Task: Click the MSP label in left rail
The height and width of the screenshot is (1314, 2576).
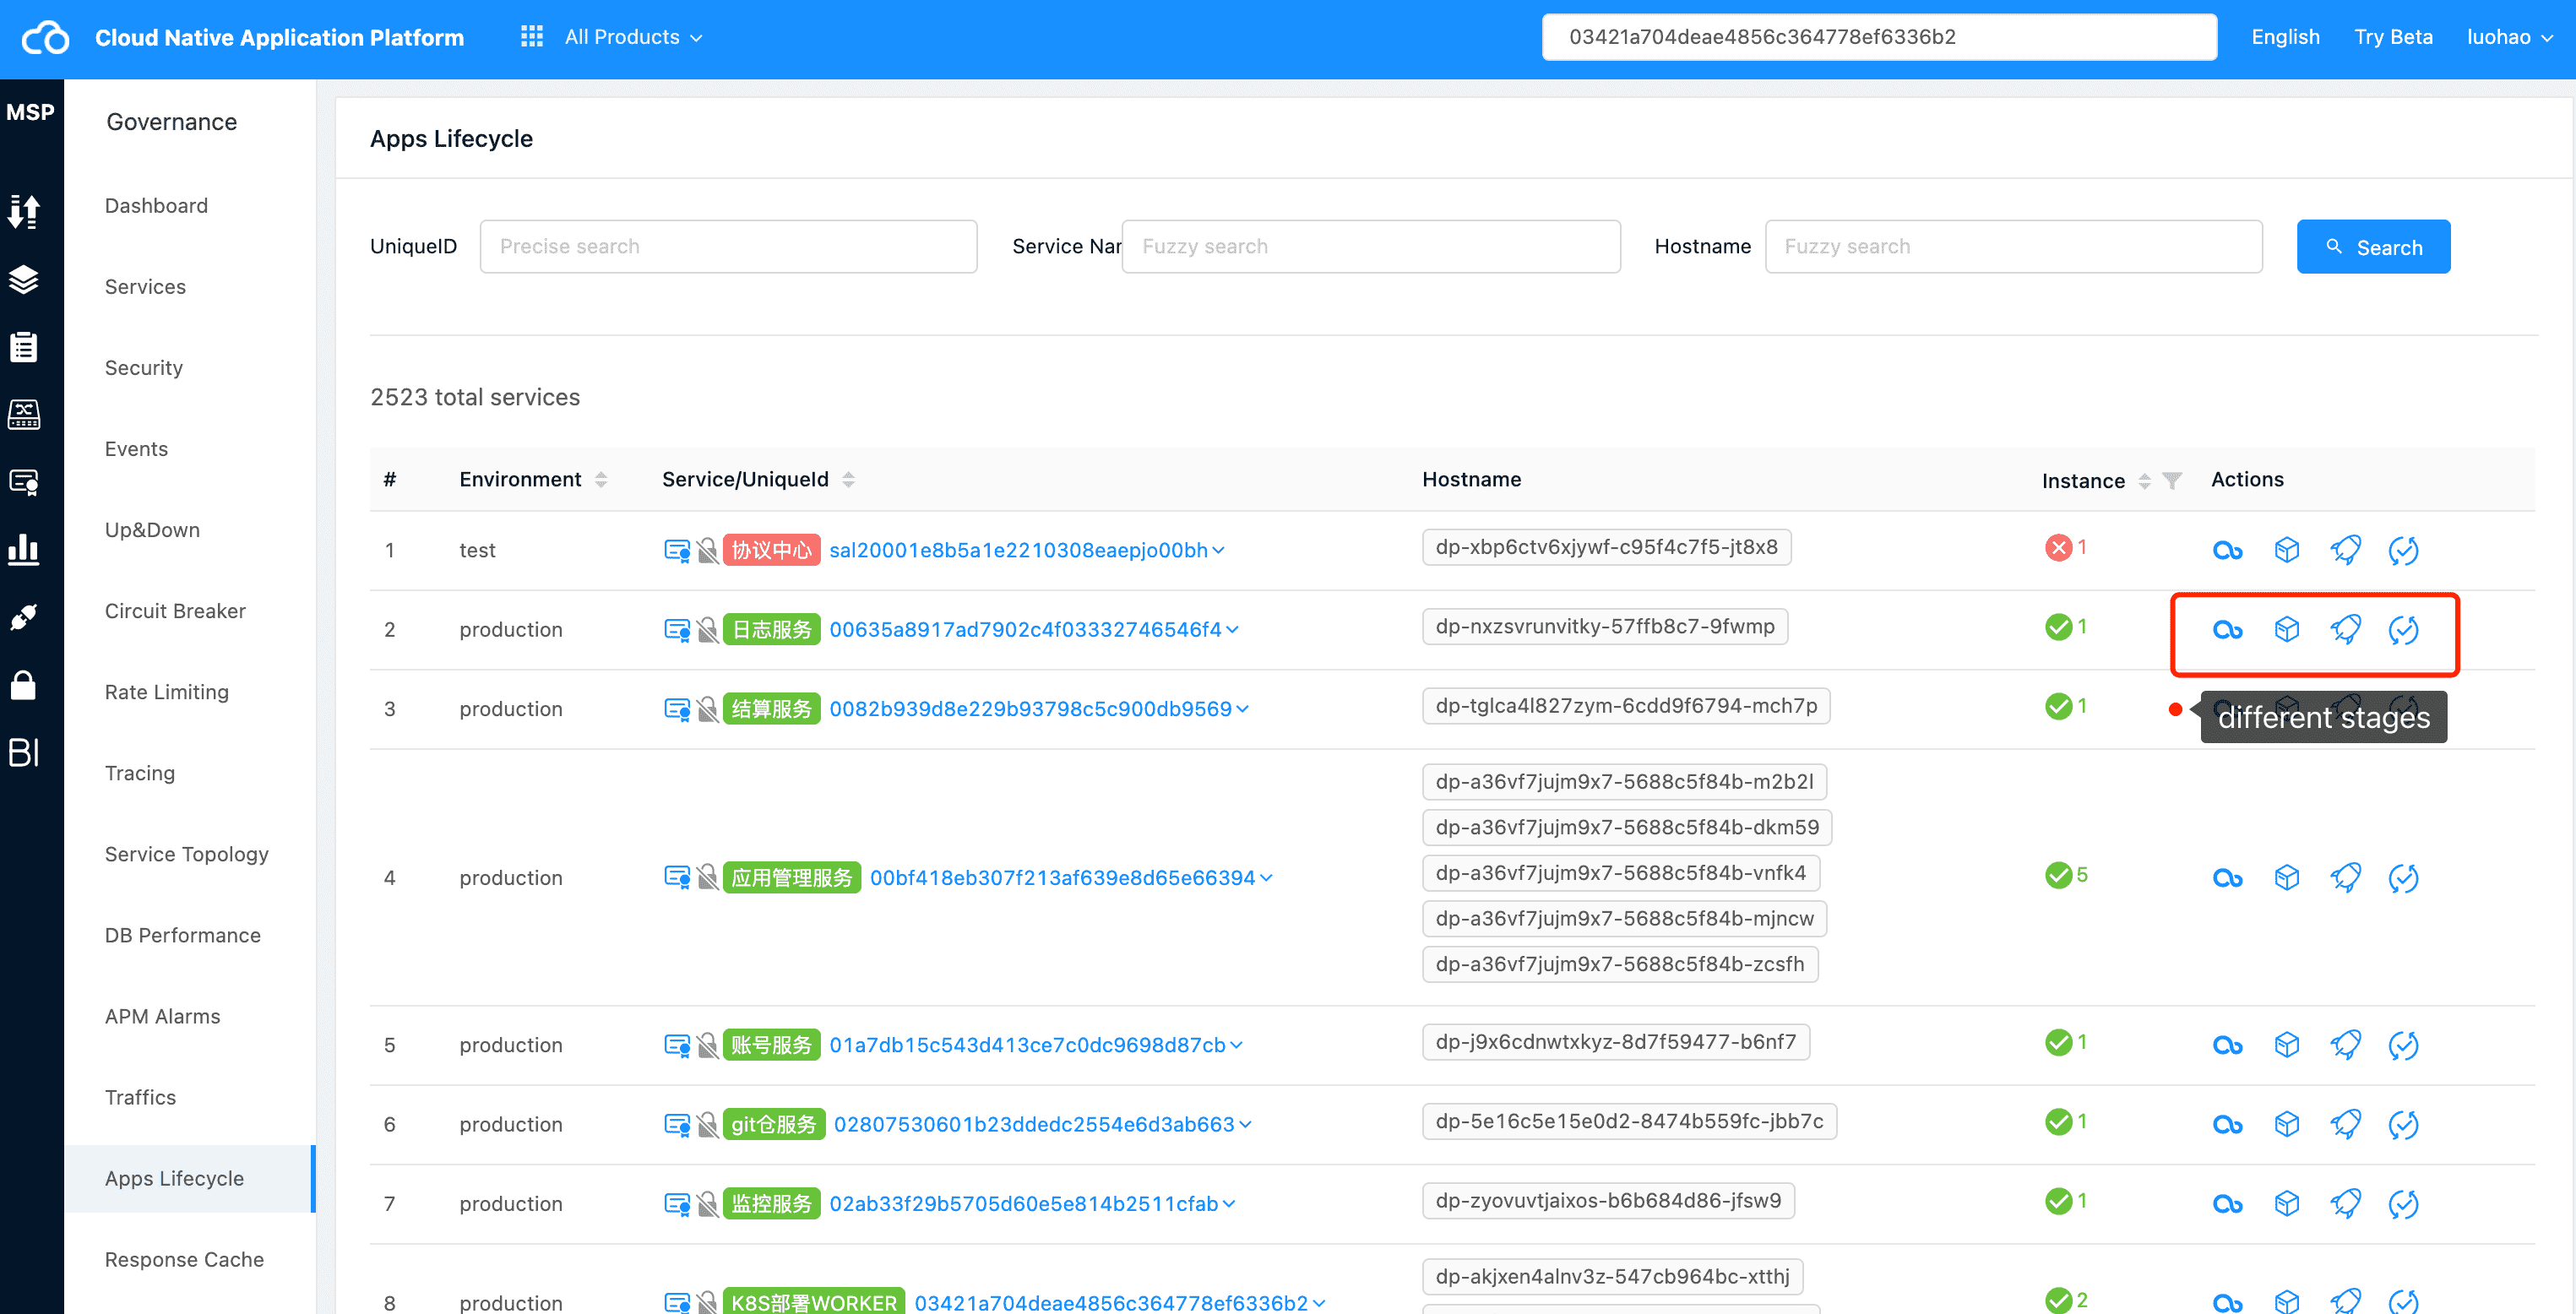Action: 30,112
